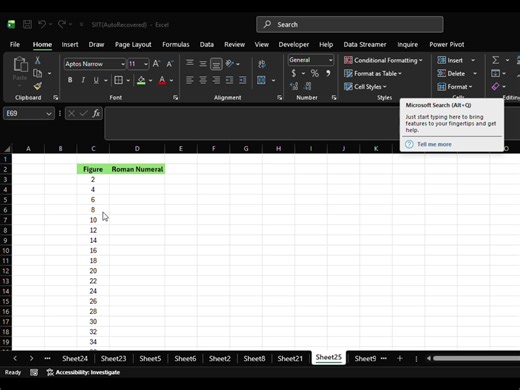
Task: Click Middle Align icon
Action: [203, 63]
